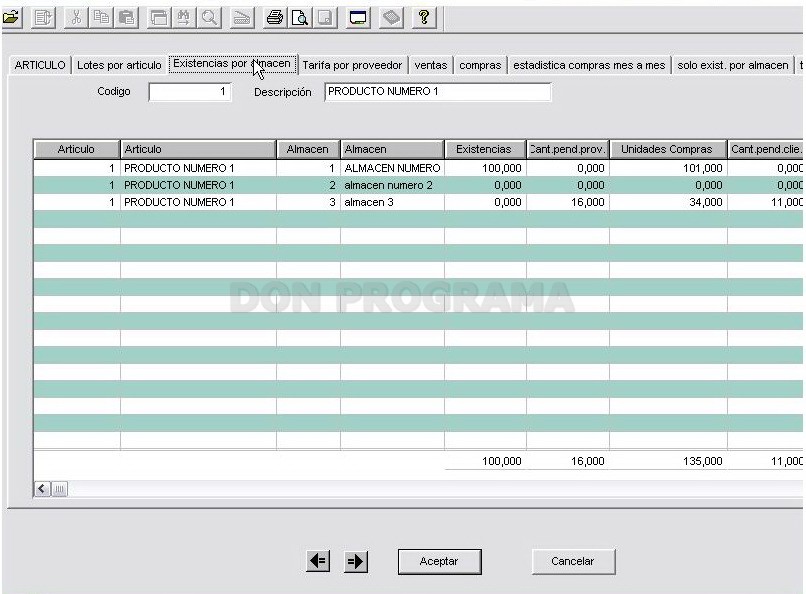Open print preview with magnifier page icon
806x594 pixels.
pyautogui.click(x=300, y=18)
